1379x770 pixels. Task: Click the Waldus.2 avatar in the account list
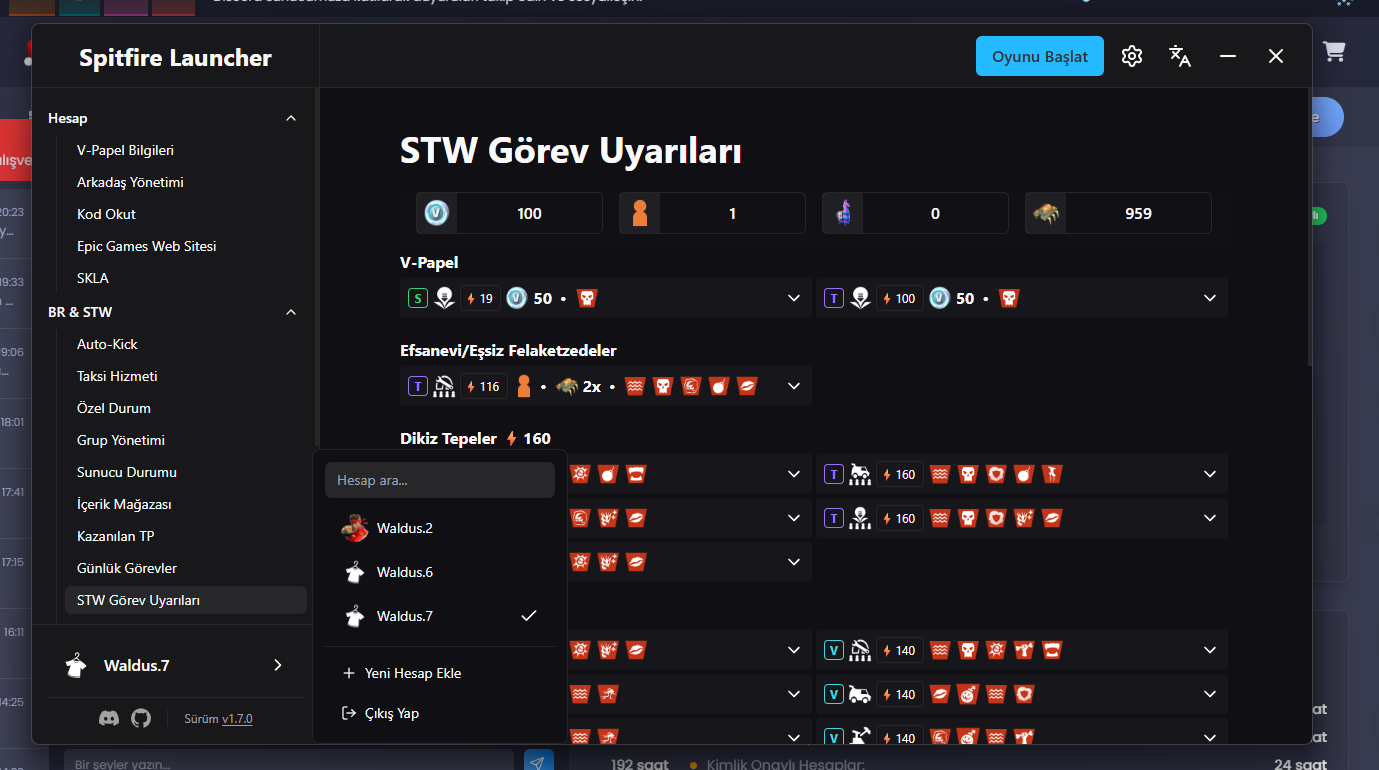354,528
